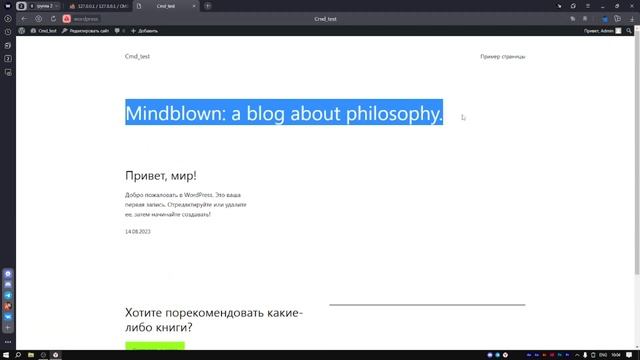Open comments bubble in admin bar
640x360 pixels.
coord(120,31)
